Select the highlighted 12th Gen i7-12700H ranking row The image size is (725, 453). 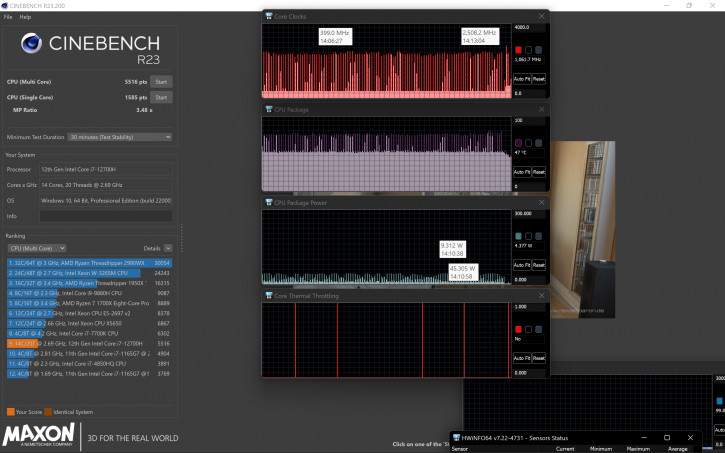click(x=89, y=343)
